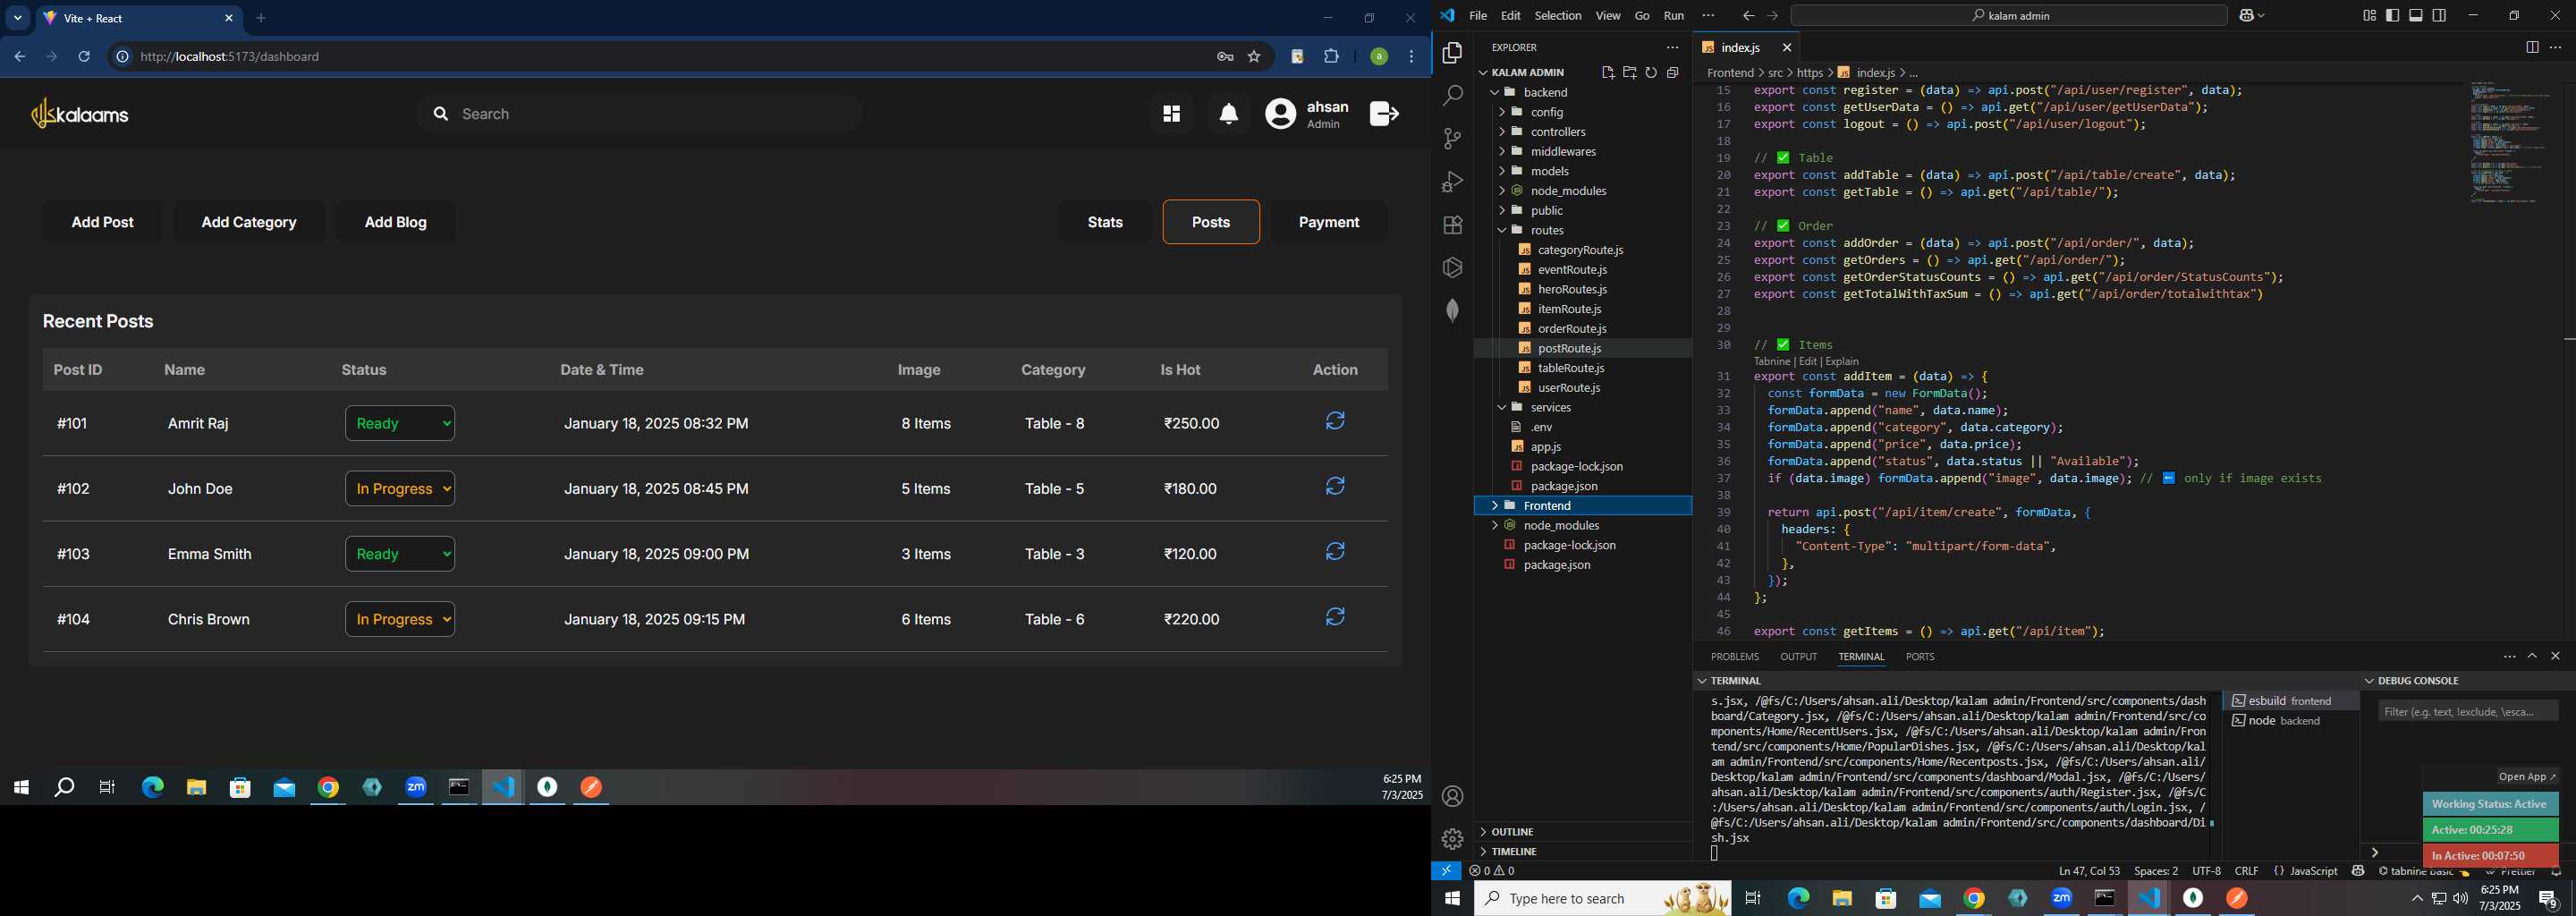Open the View menu in VS Code
Image resolution: width=2576 pixels, height=916 pixels.
1608,15
